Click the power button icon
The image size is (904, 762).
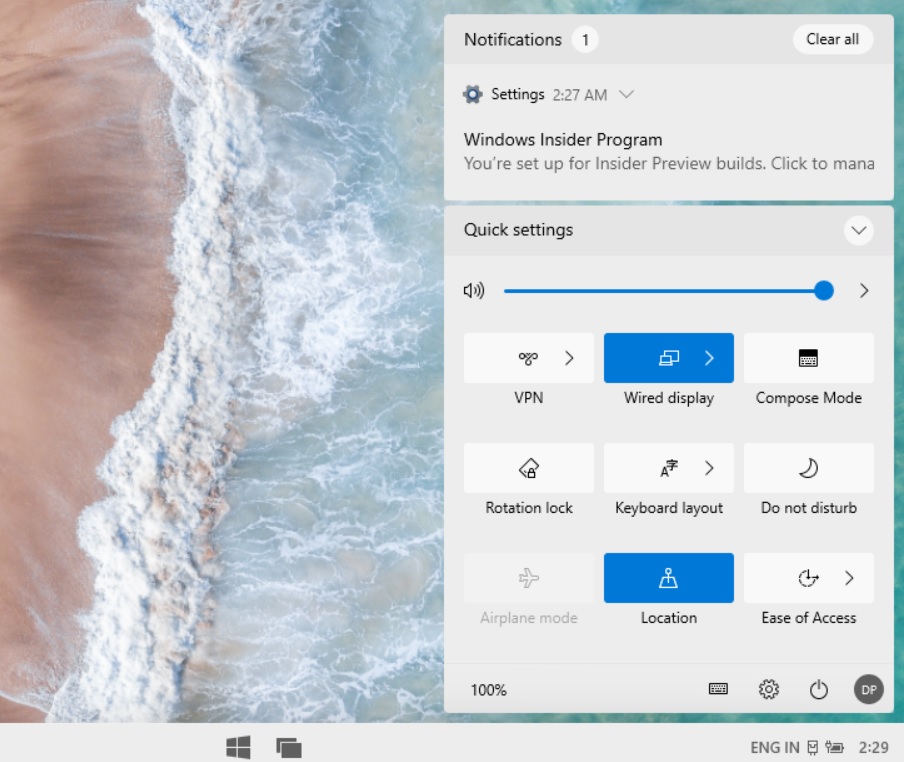(818, 689)
